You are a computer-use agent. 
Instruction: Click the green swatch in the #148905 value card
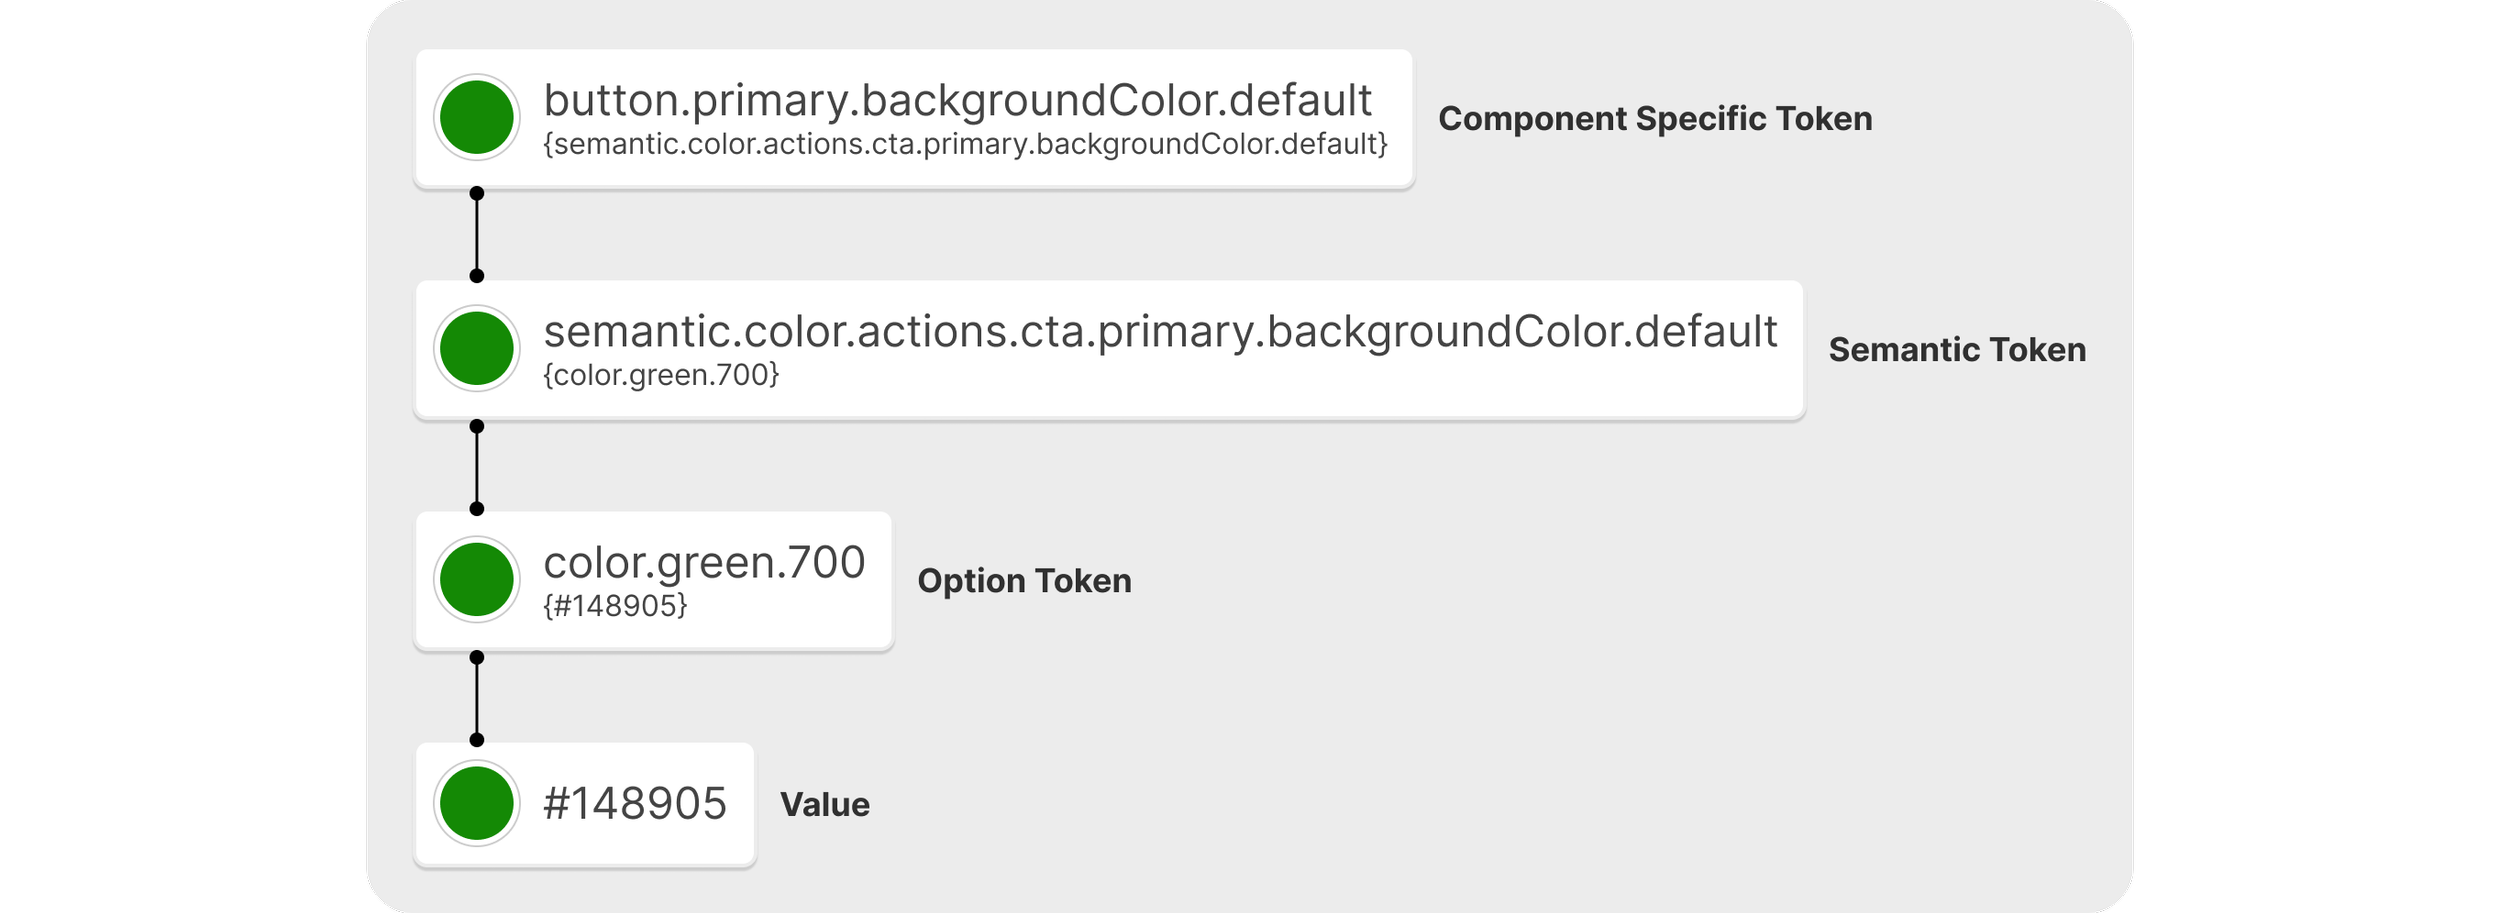[477, 803]
